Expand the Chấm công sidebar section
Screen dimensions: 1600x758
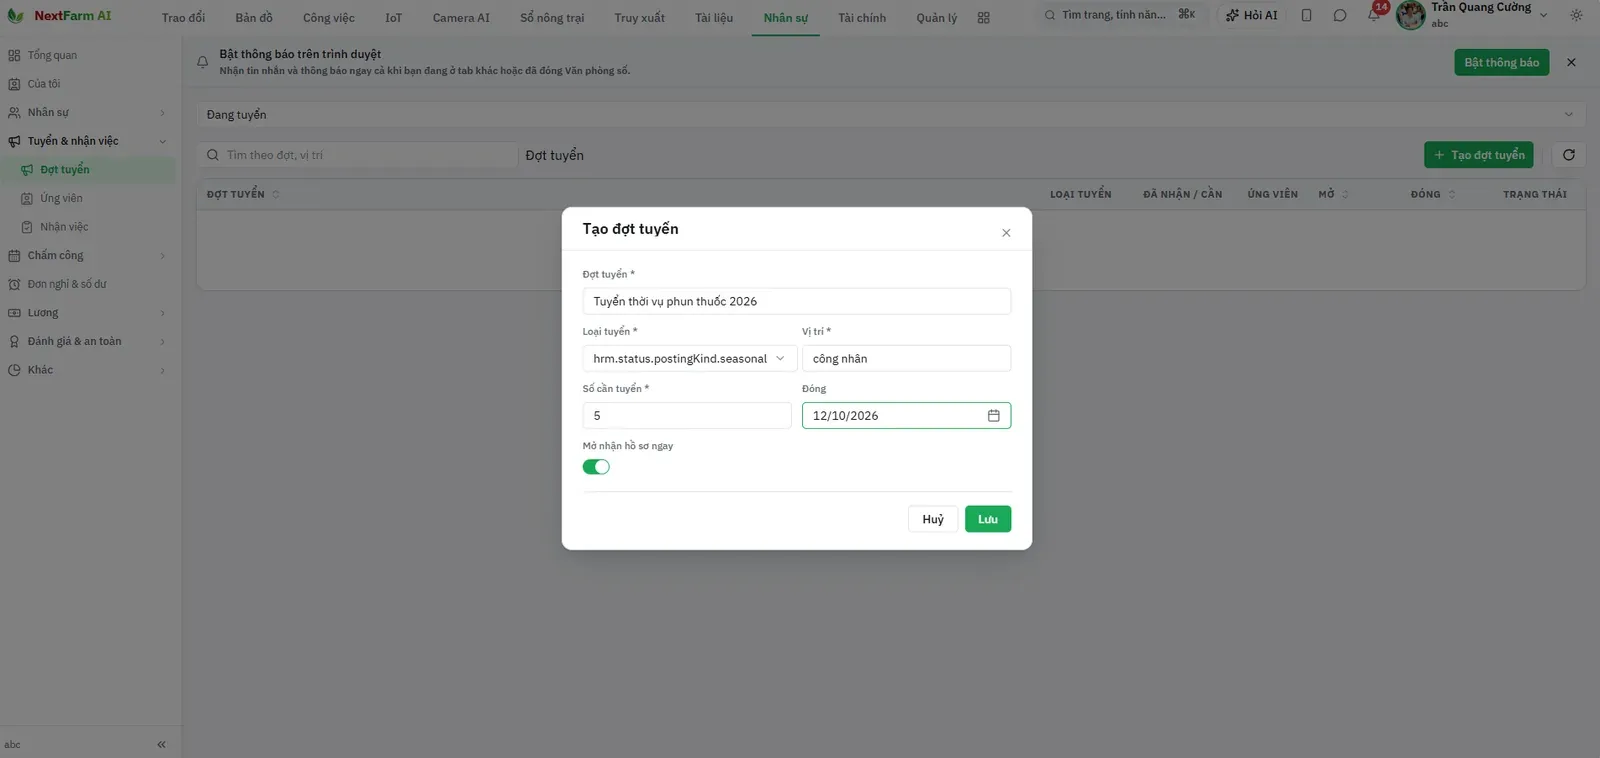tap(88, 256)
